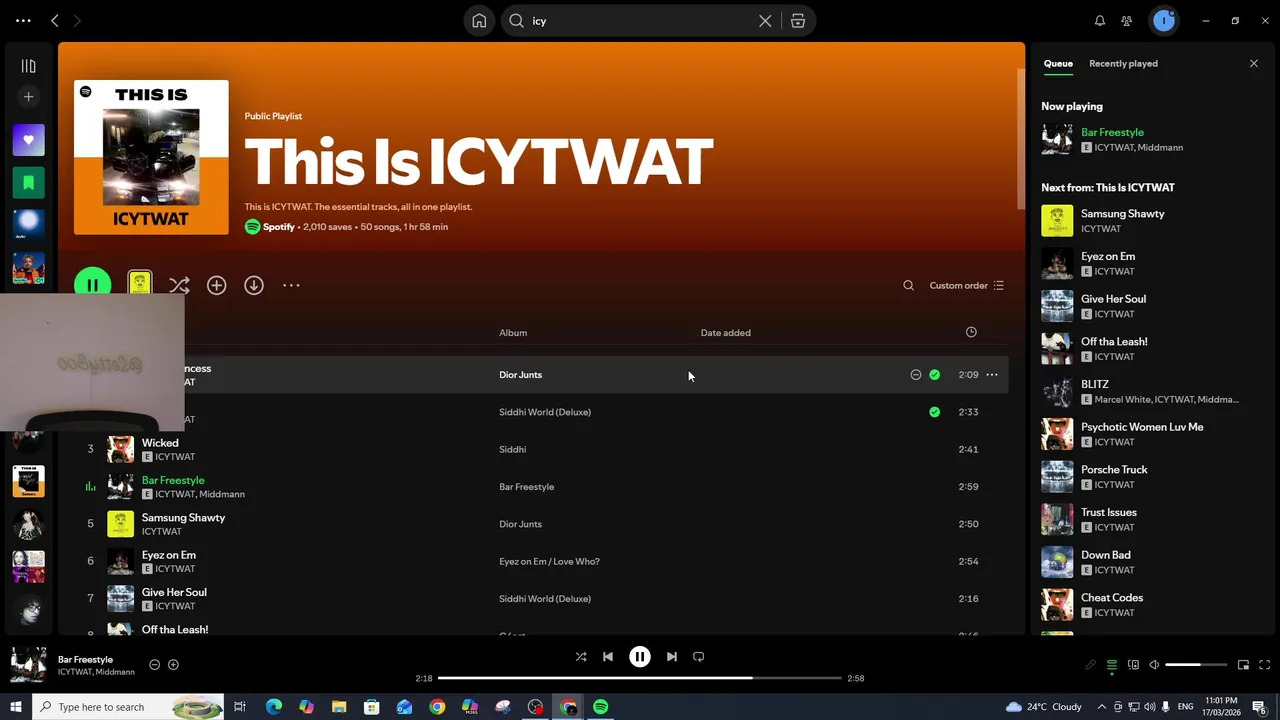Skip to previous track
Image resolution: width=1280 pixels, height=720 pixels.
coord(608,657)
